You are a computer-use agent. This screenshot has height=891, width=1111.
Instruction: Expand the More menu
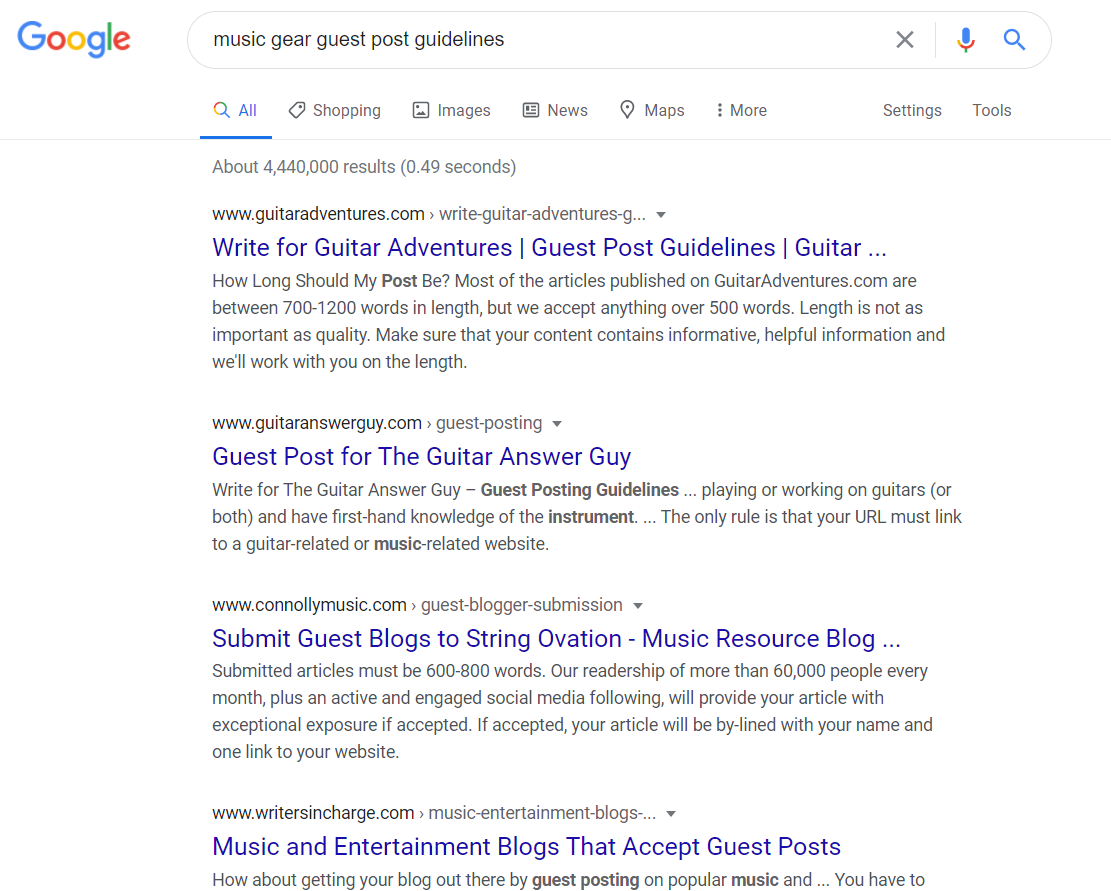(x=740, y=111)
